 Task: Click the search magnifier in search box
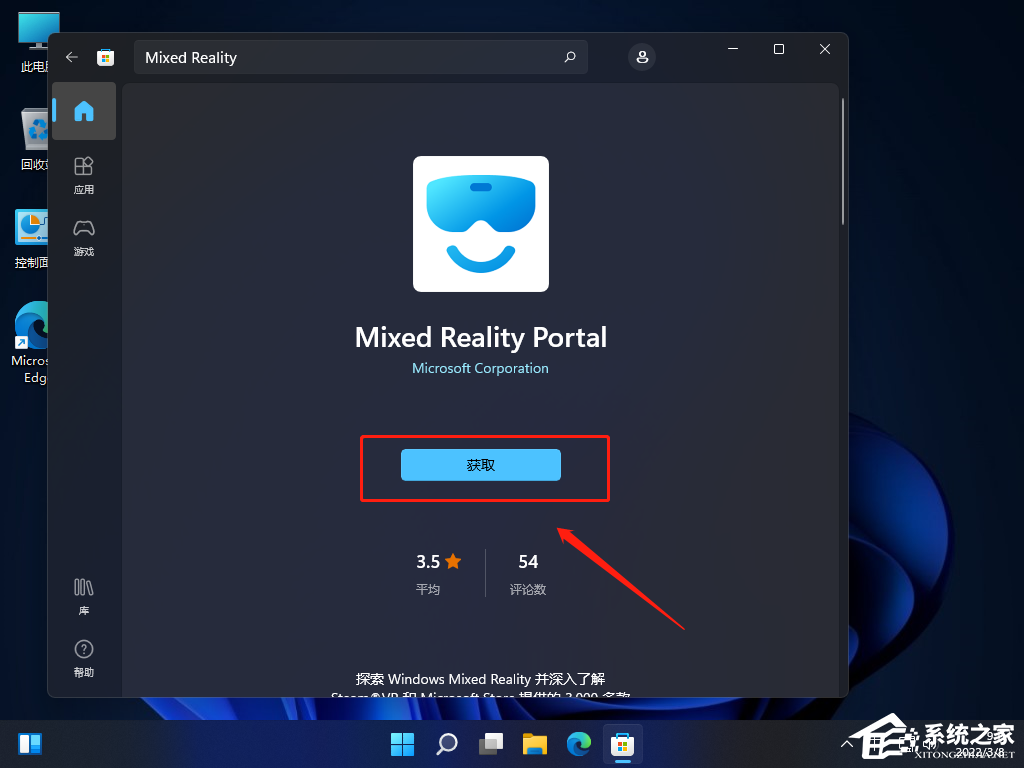[x=570, y=57]
